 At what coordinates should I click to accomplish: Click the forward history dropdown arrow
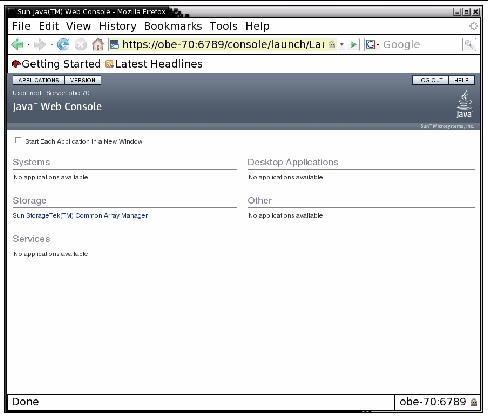(x=52, y=45)
